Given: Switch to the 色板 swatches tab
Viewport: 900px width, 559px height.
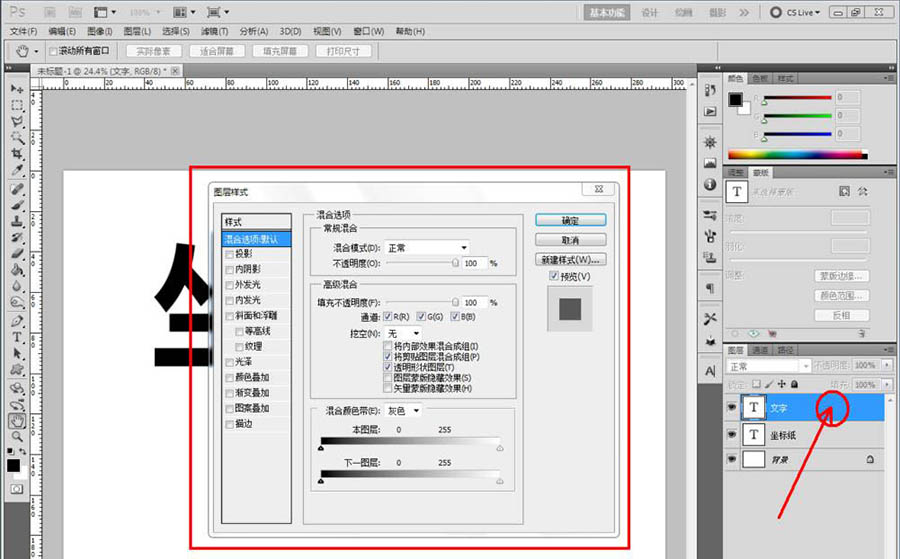Looking at the screenshot, I should (759, 79).
